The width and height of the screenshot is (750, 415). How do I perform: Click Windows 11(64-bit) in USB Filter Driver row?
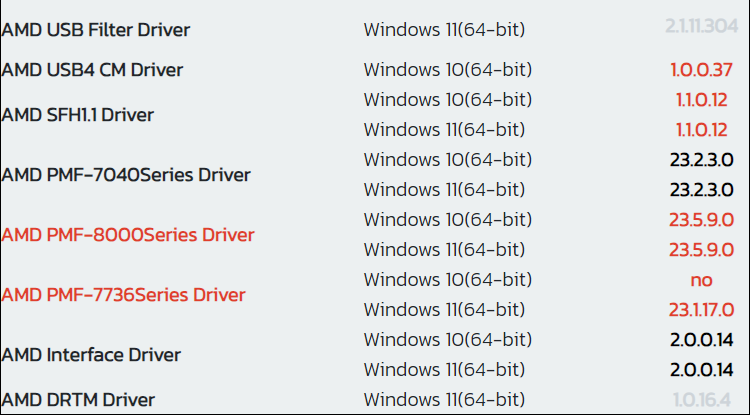click(444, 30)
